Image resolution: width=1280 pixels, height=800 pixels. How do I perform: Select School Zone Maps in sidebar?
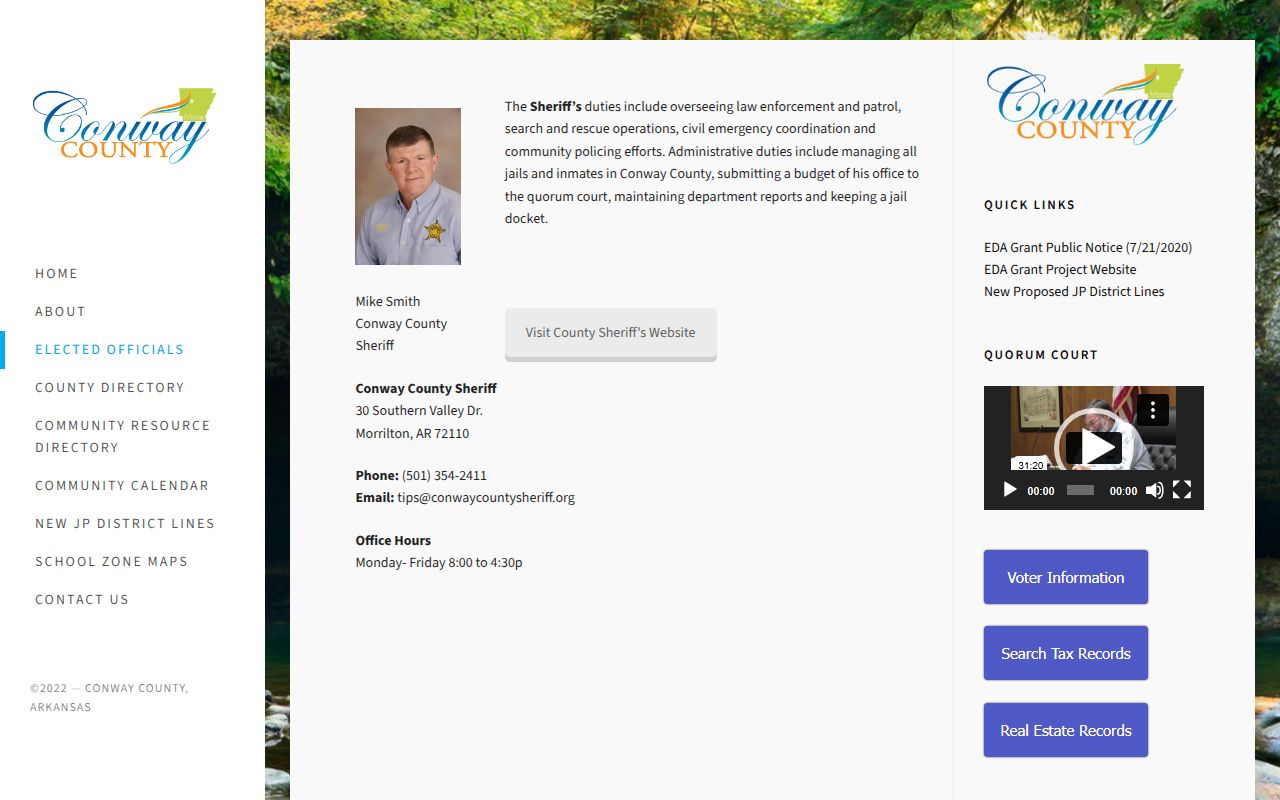[111, 561]
